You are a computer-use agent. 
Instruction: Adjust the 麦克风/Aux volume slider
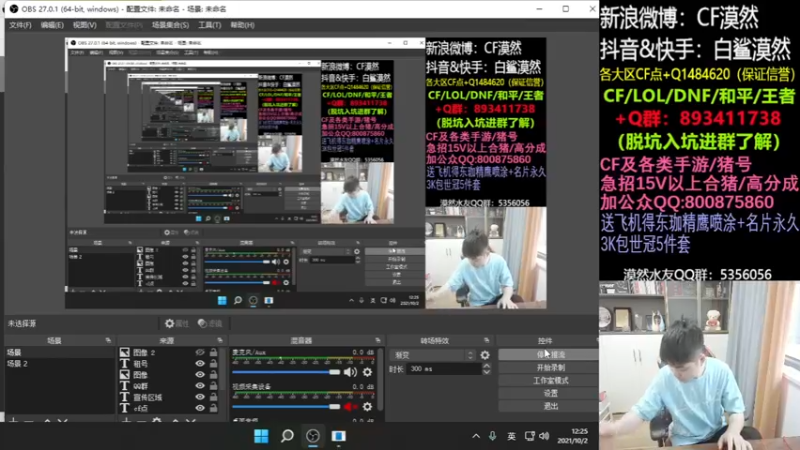(x=286, y=372)
